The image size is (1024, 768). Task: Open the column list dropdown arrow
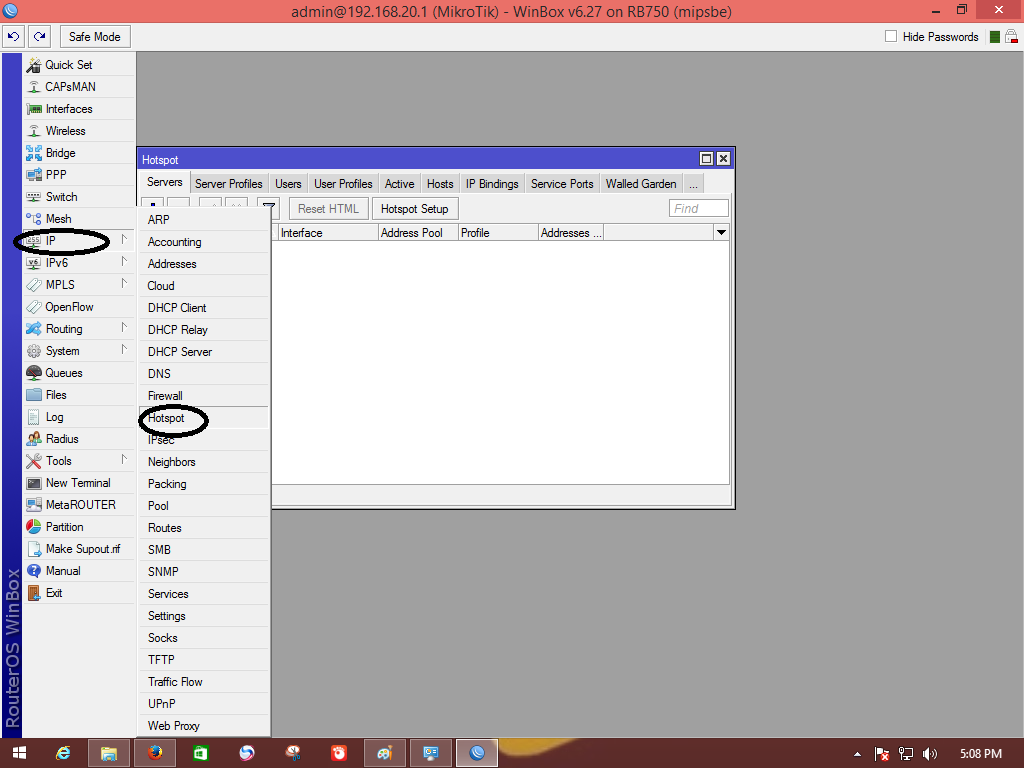coord(721,232)
